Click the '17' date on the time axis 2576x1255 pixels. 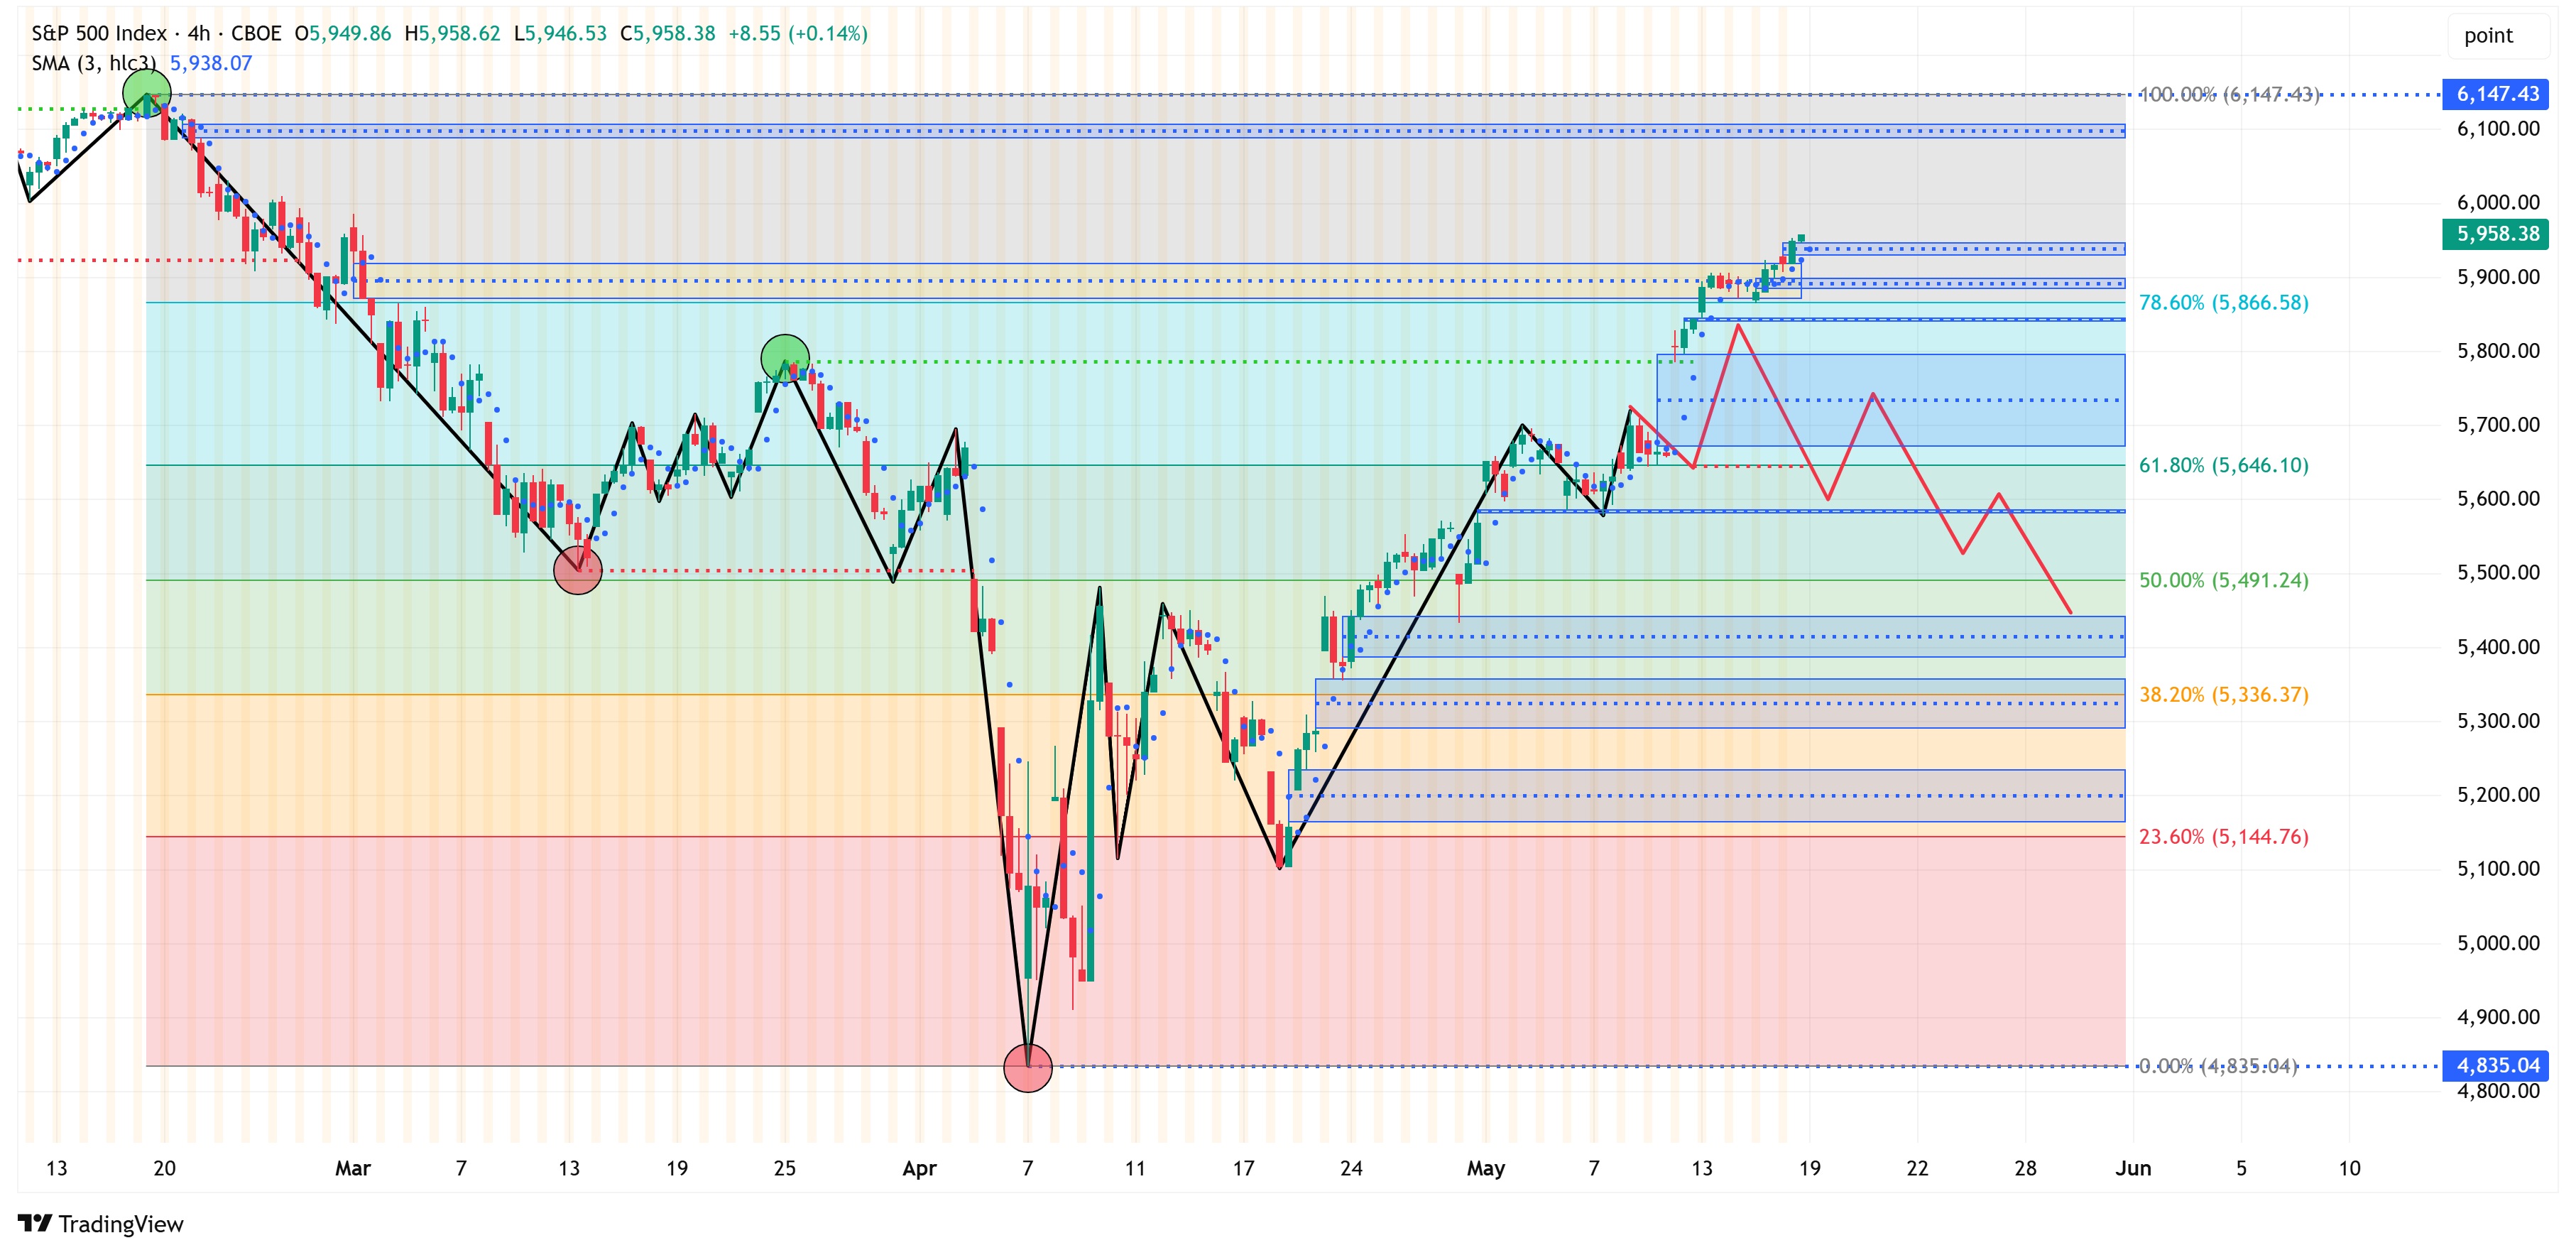pos(1243,1168)
